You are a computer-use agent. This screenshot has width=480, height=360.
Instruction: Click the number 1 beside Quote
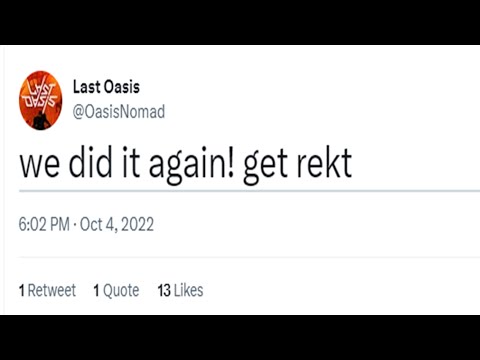96,290
